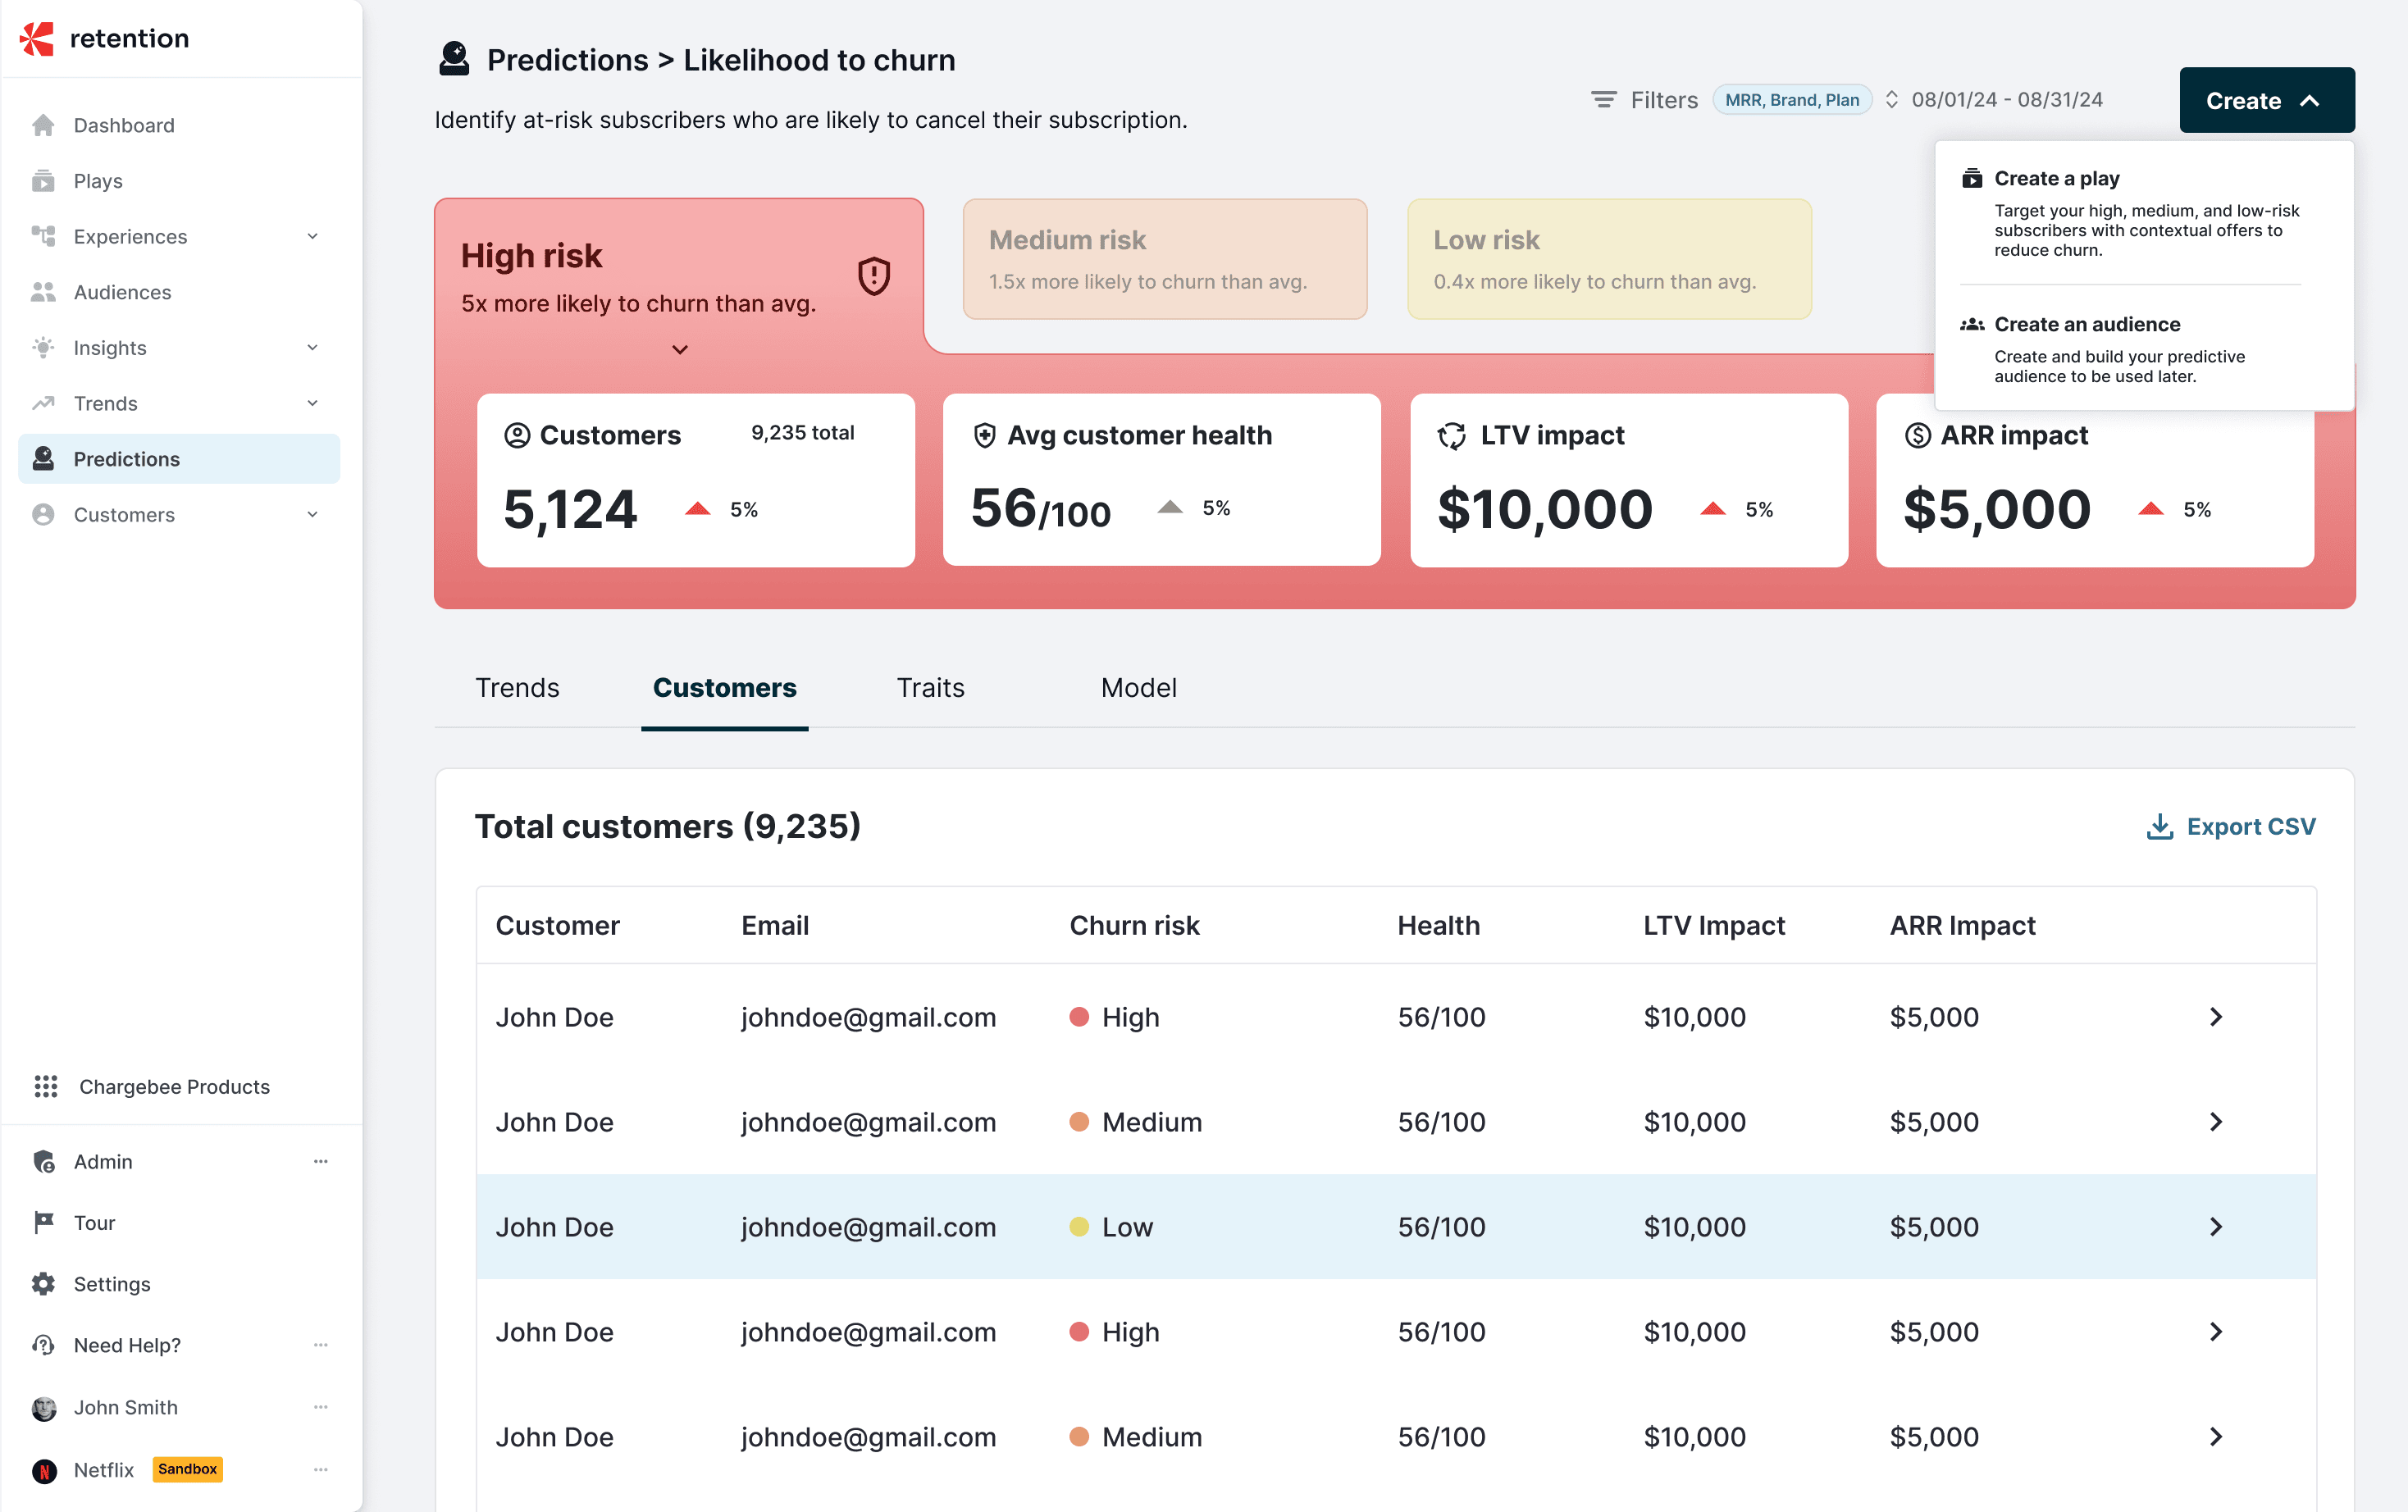The image size is (2408, 1512).
Task: Collapse the Create dropdown button
Action: [2266, 100]
